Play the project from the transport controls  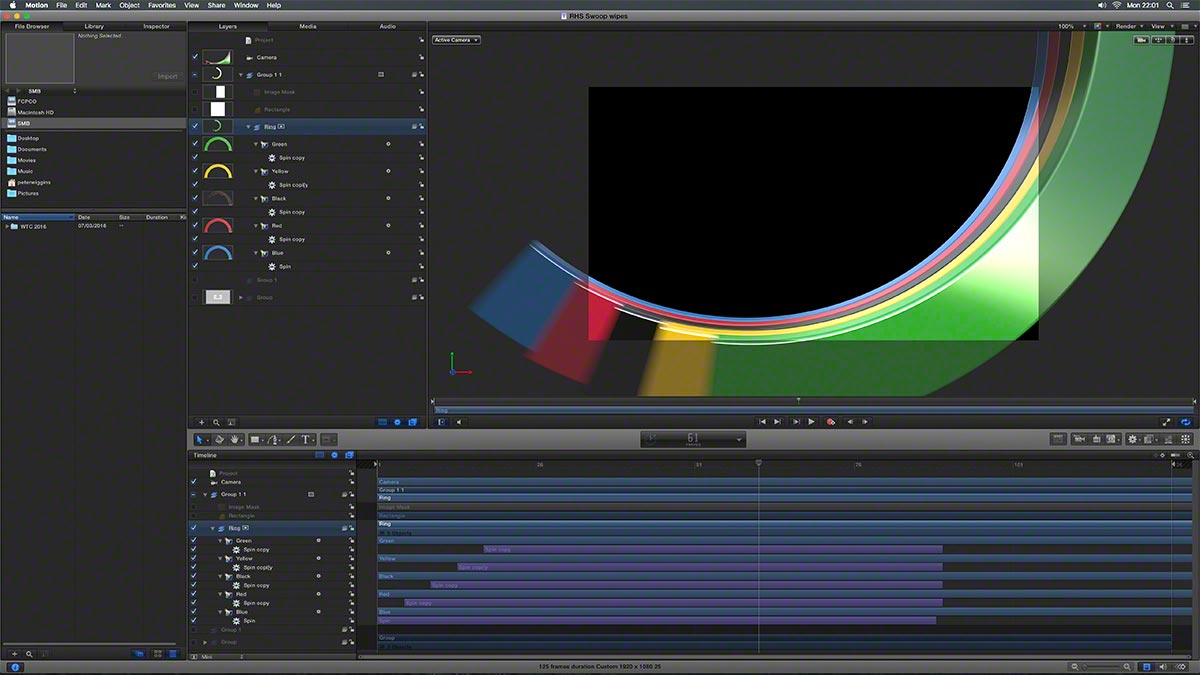pyautogui.click(x=811, y=422)
